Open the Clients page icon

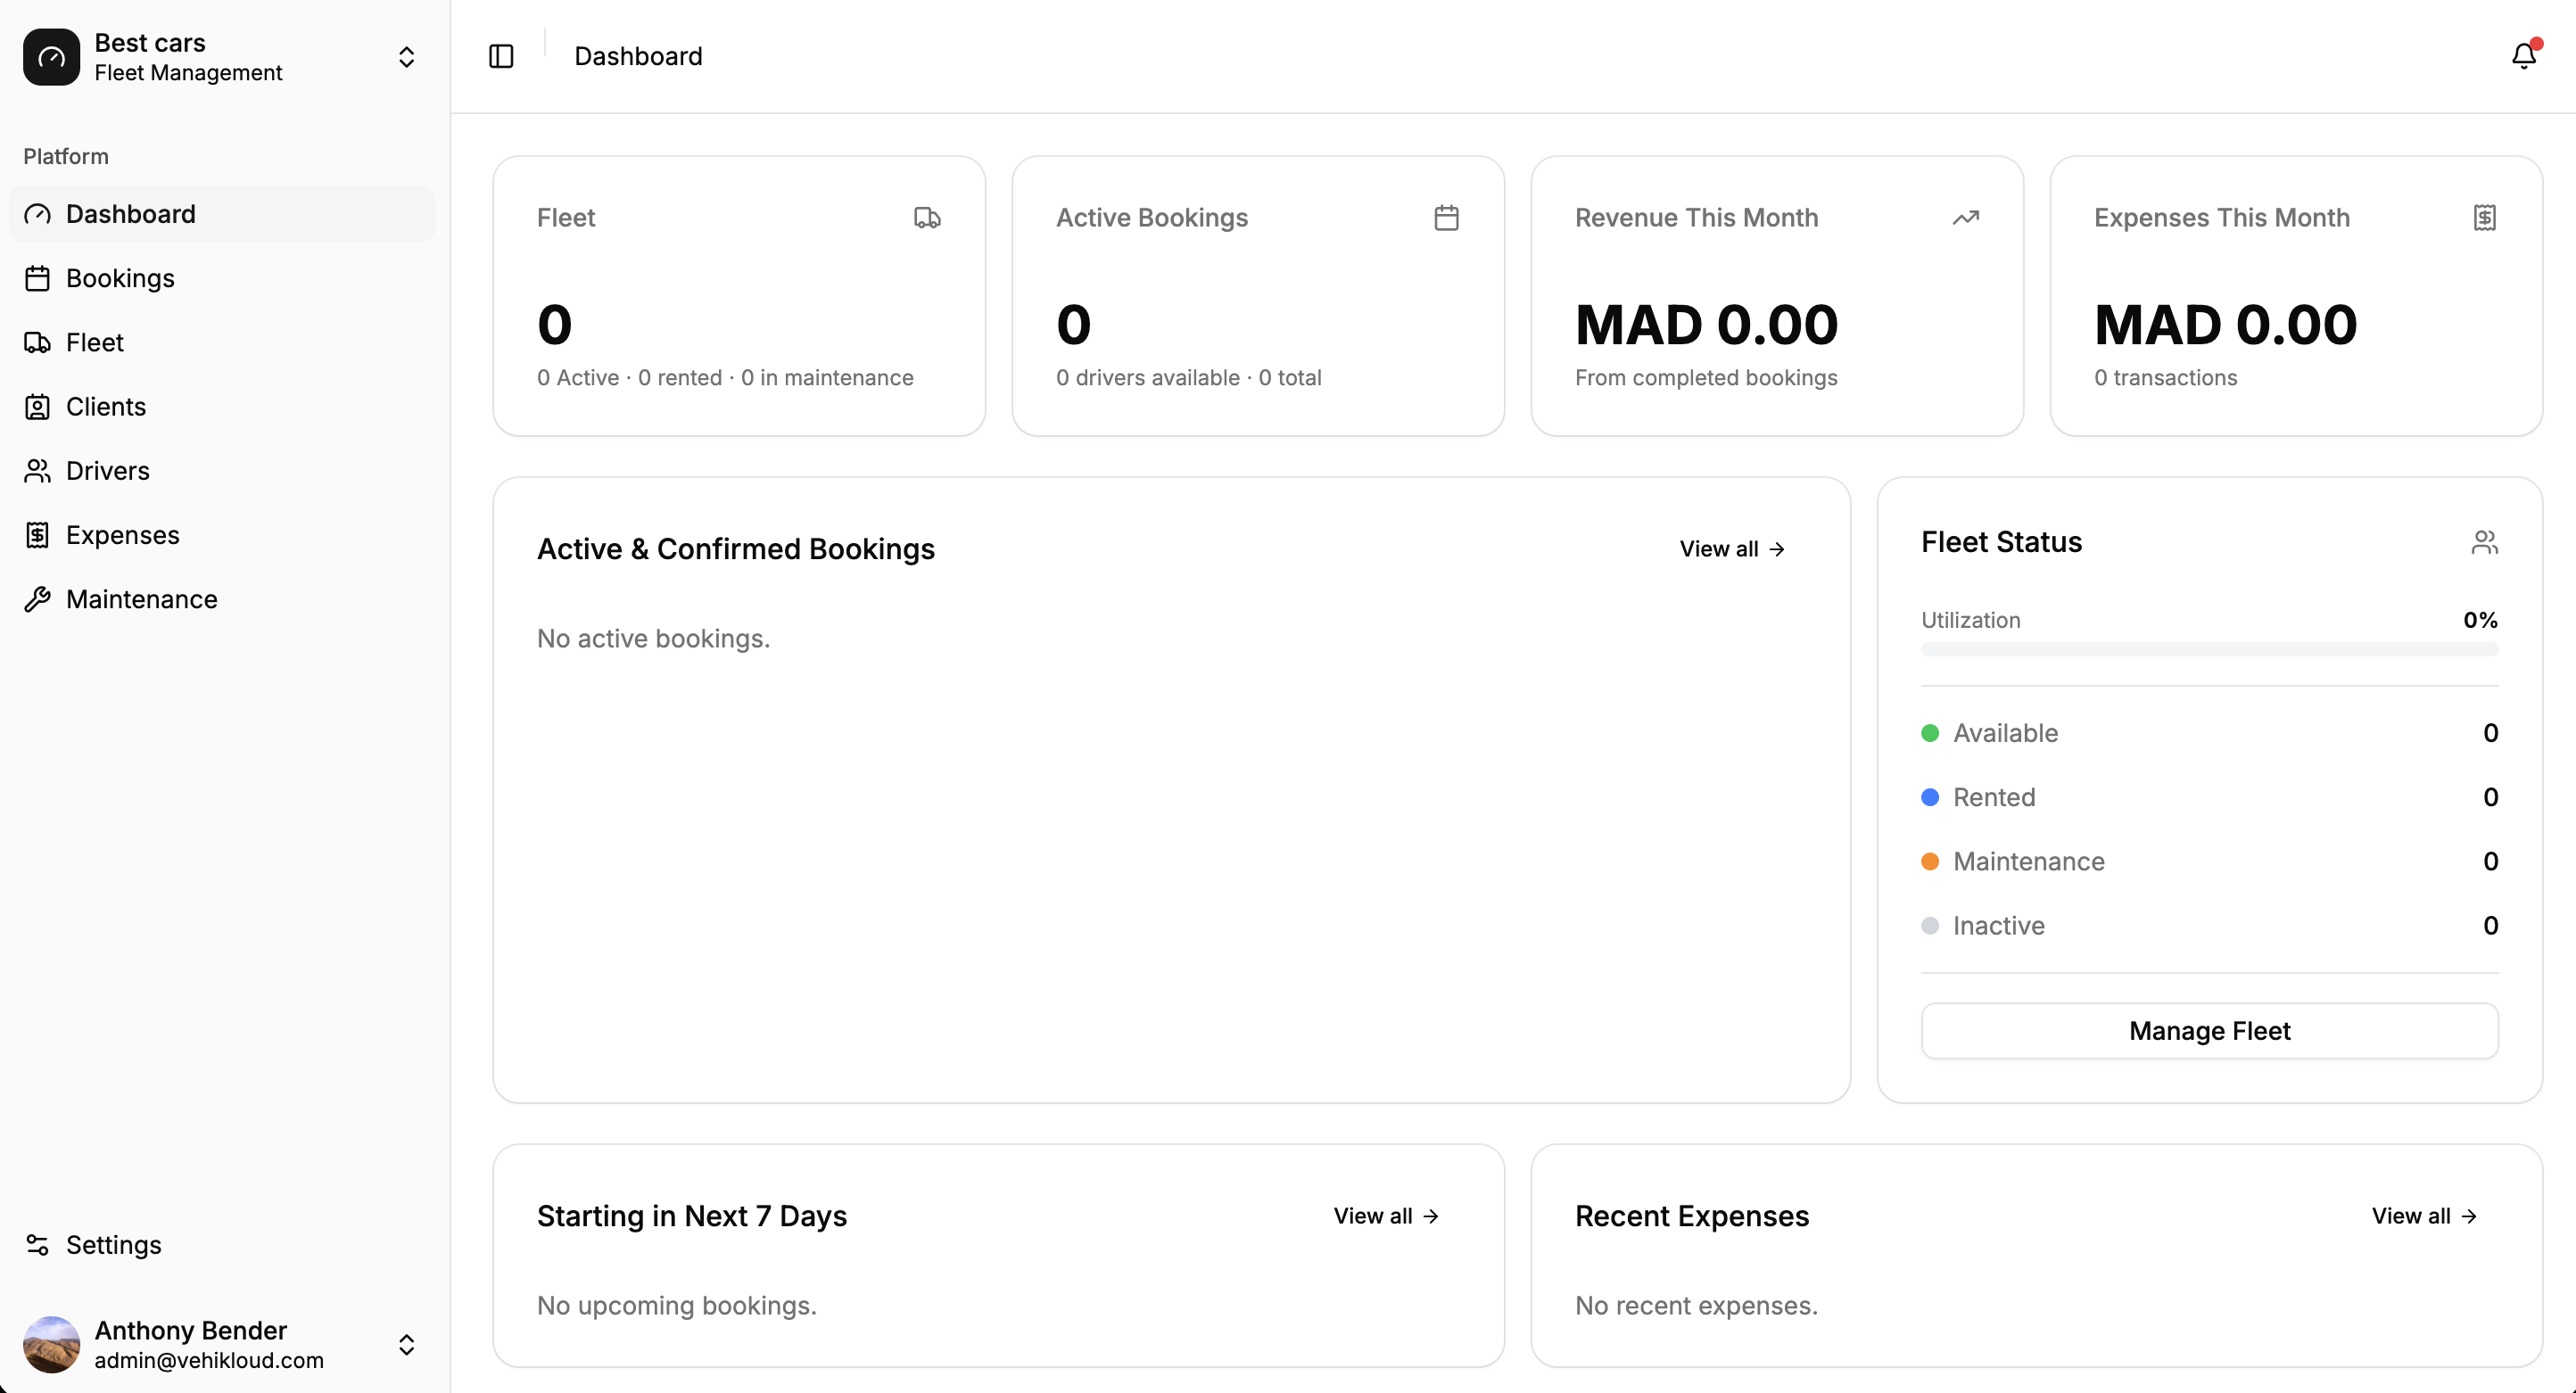point(37,406)
